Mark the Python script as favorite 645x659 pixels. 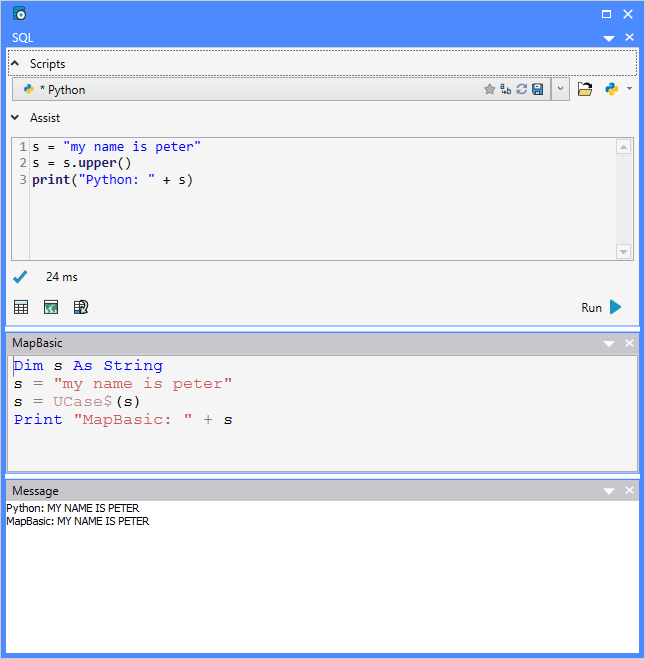point(489,89)
